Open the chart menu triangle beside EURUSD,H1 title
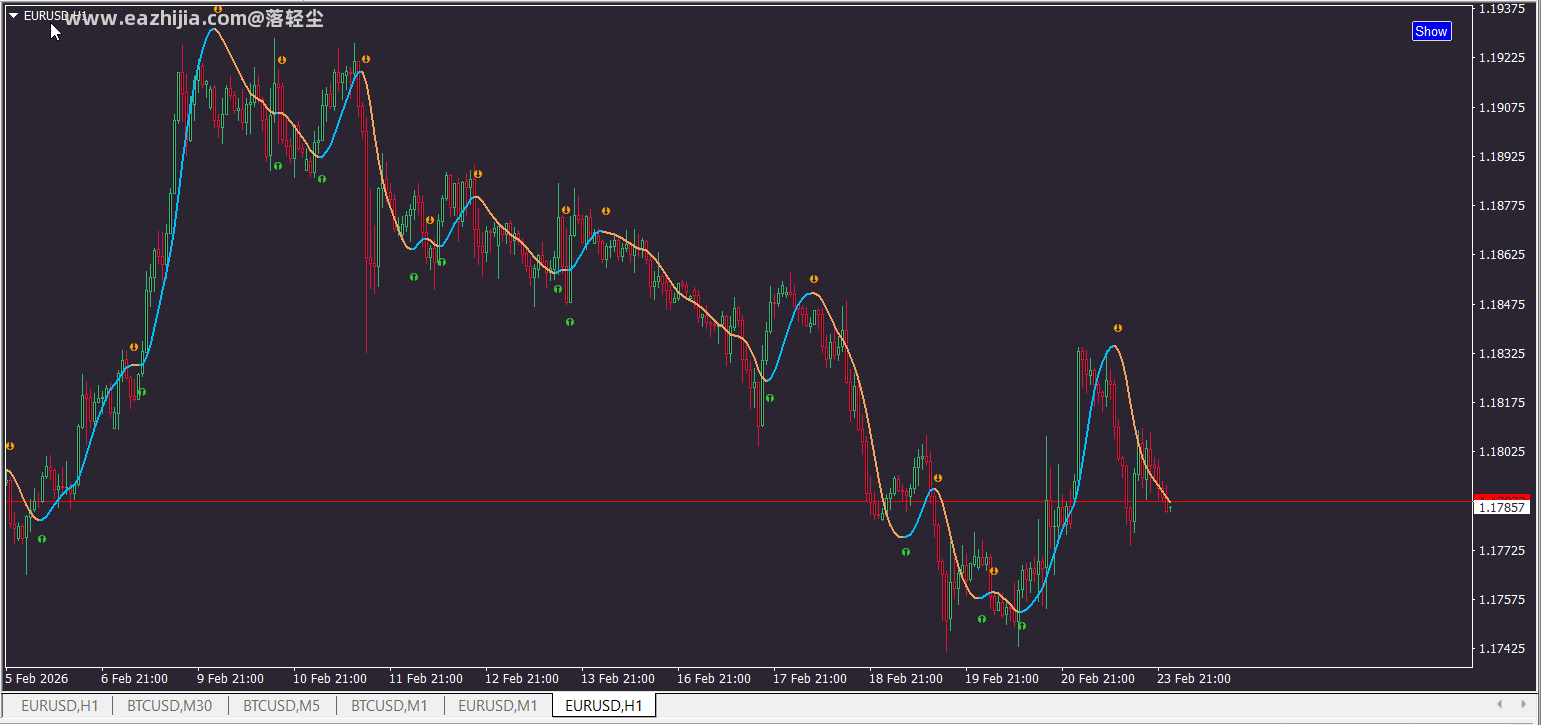 14,15
